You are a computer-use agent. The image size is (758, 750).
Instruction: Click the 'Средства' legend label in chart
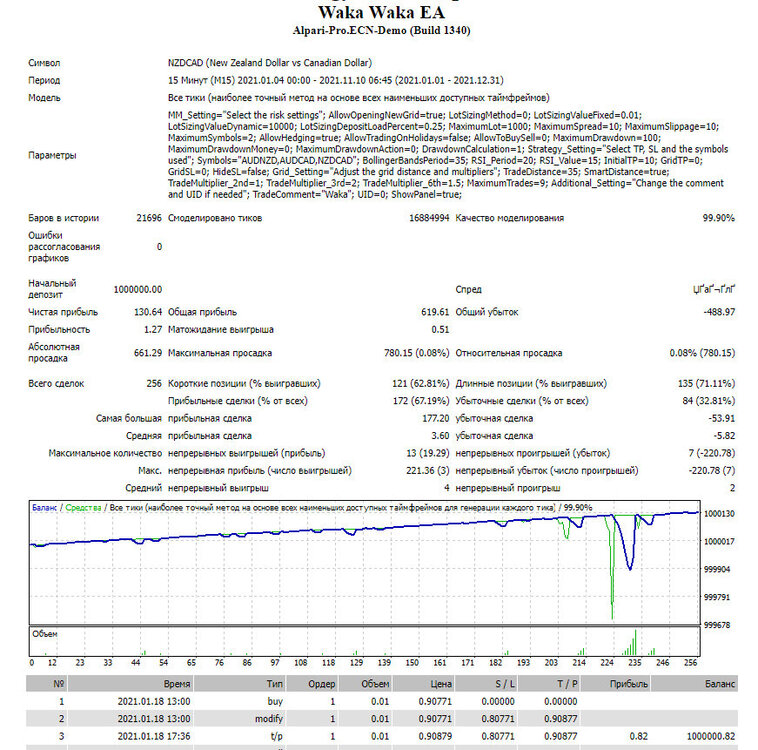(x=83, y=508)
